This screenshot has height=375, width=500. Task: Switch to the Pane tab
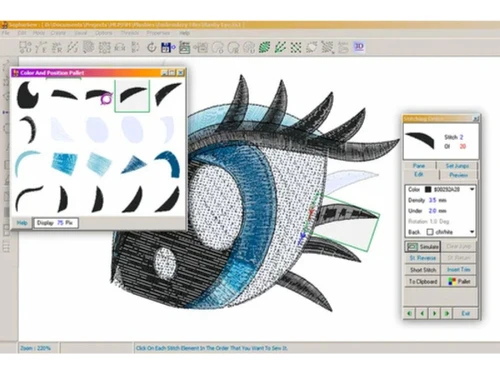click(x=419, y=166)
